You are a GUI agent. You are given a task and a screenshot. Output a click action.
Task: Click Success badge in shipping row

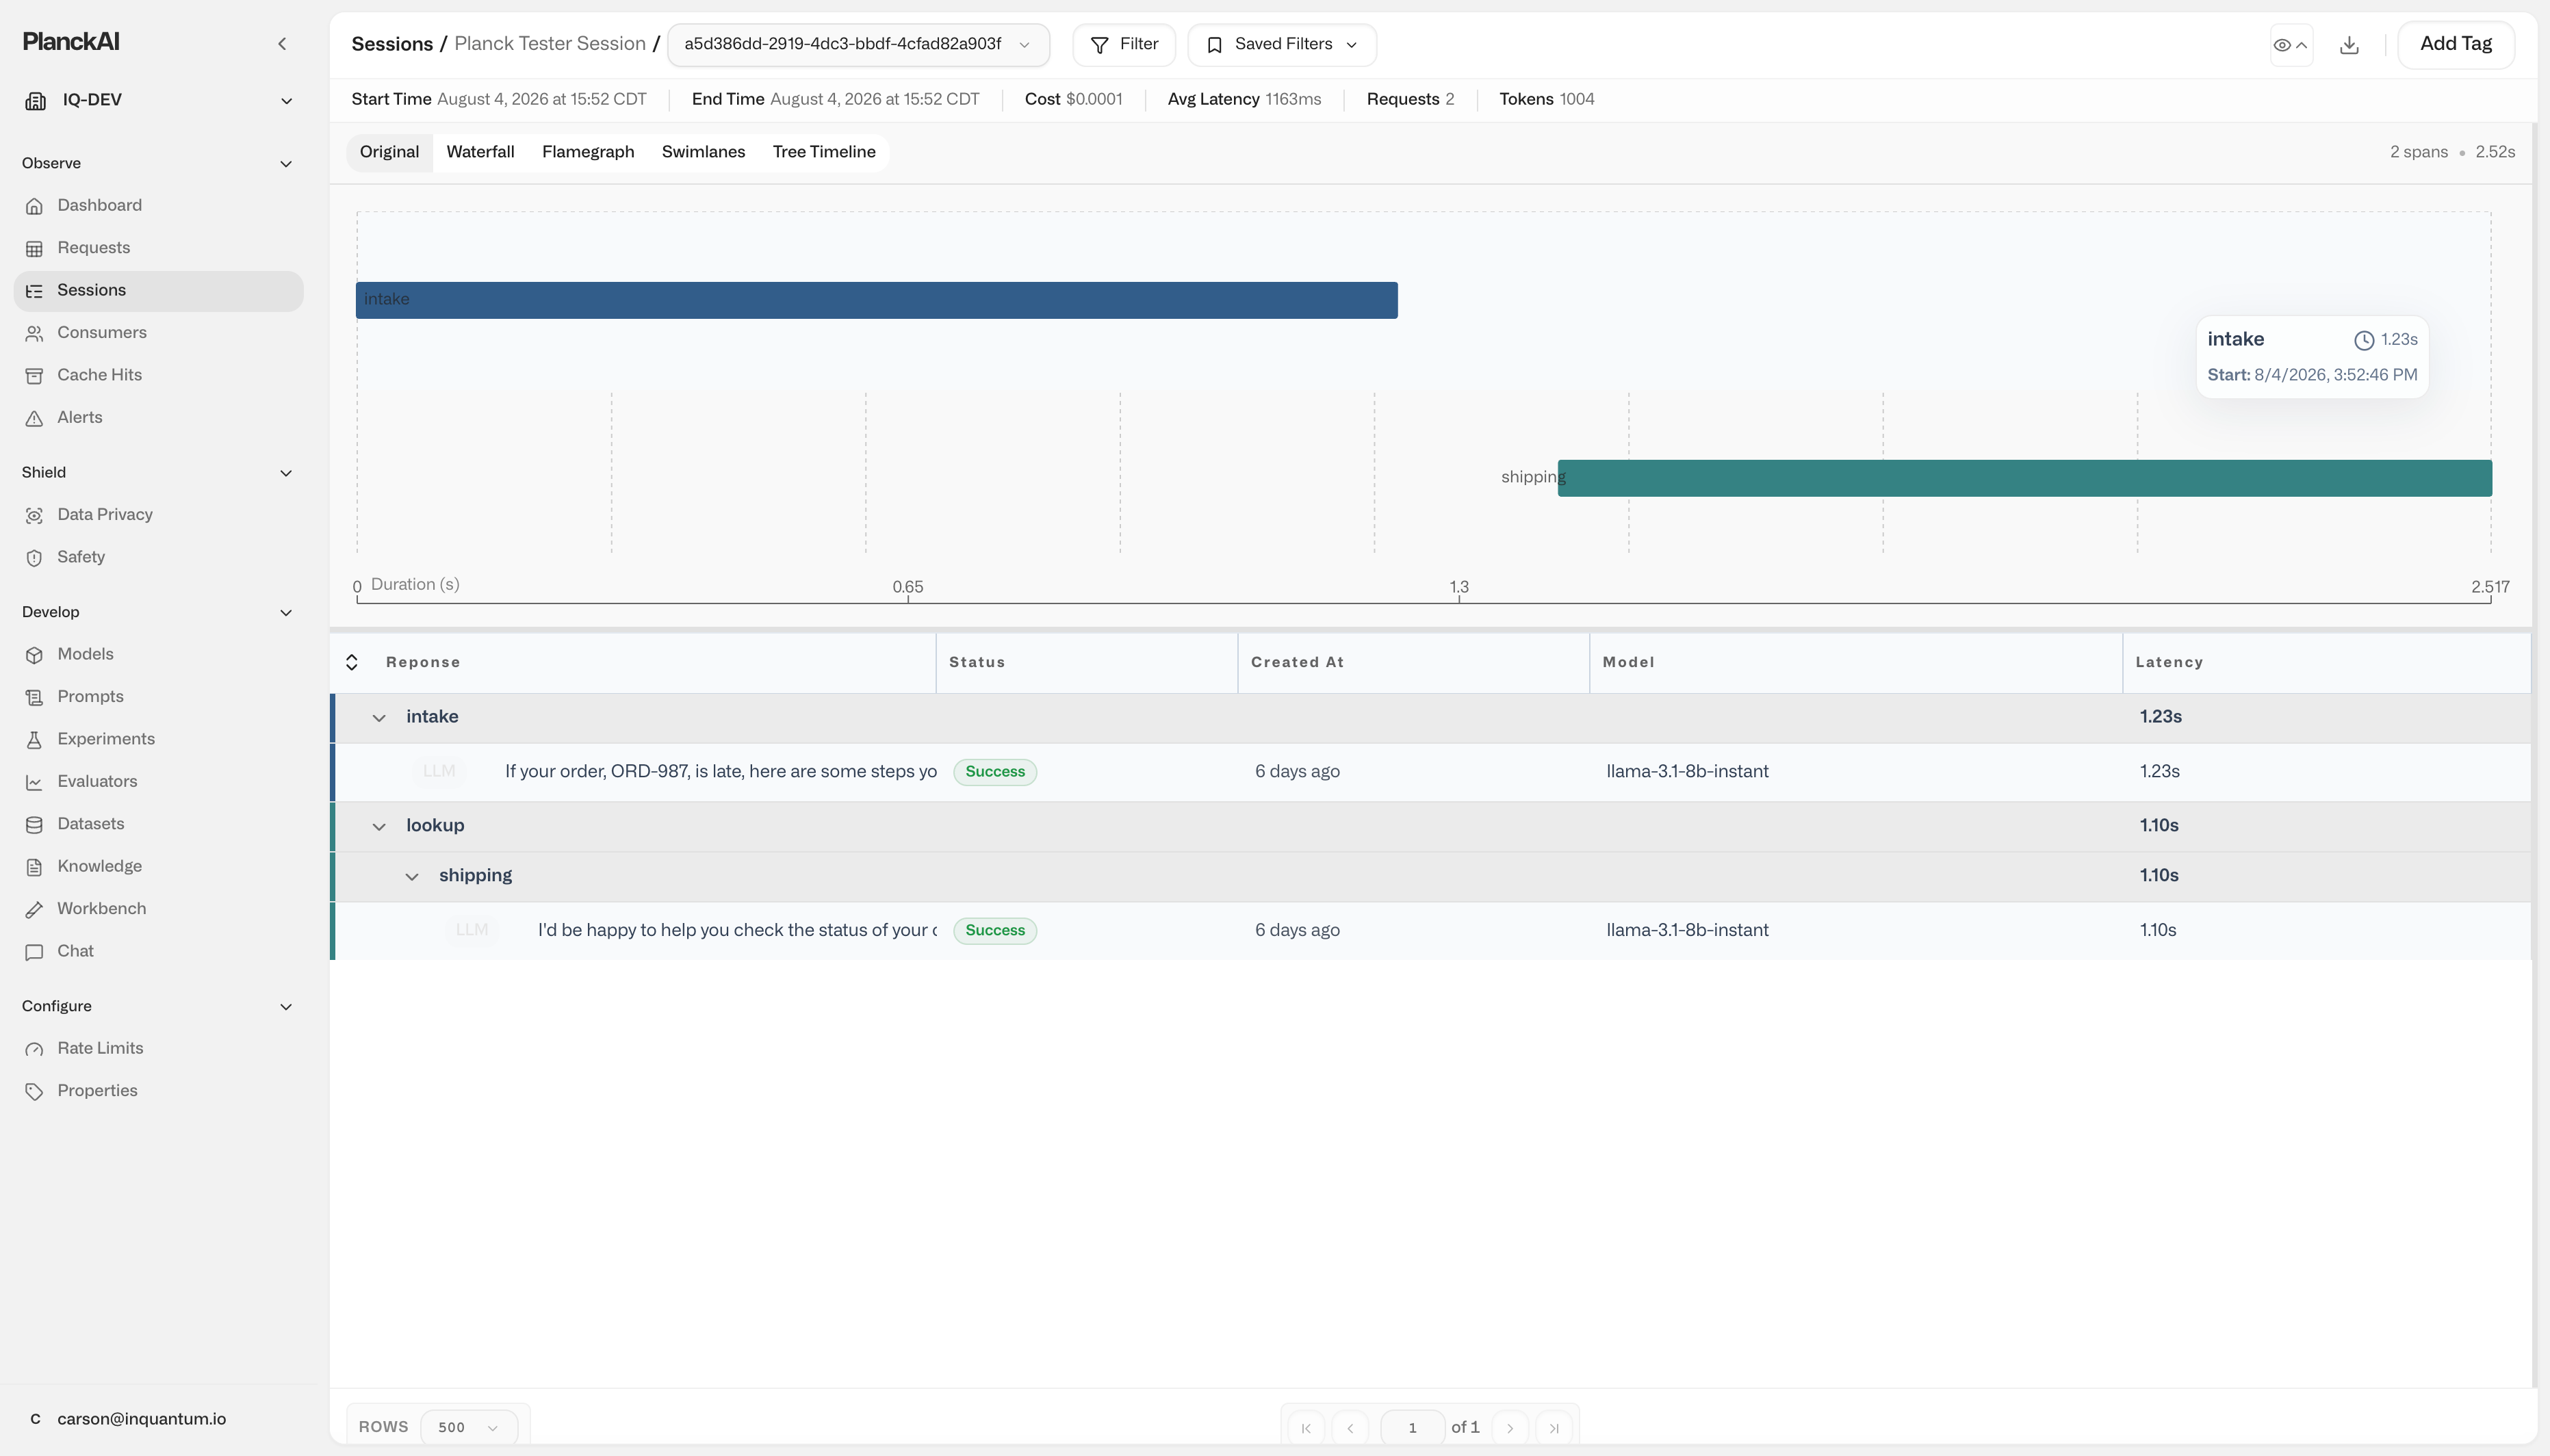(995, 931)
